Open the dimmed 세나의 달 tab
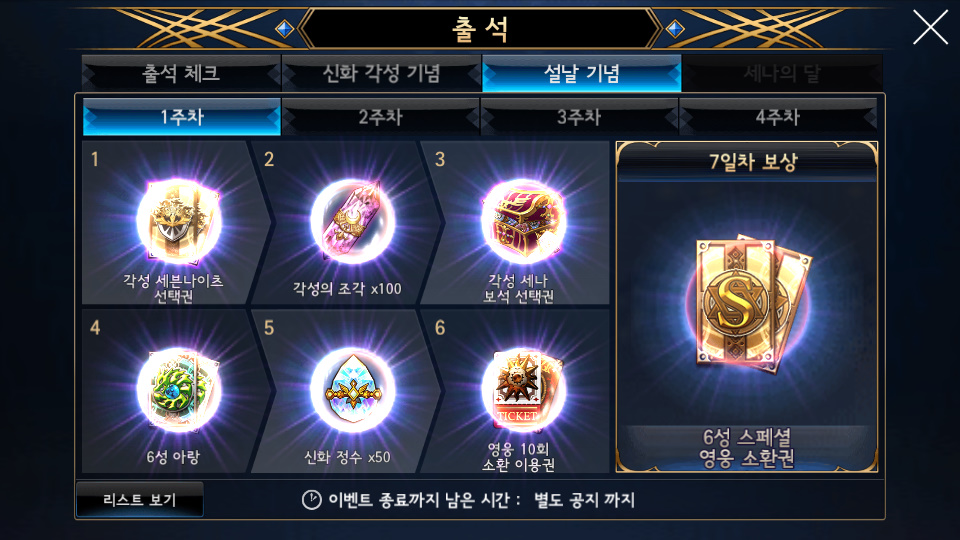This screenshot has height=540, width=960. tap(782, 73)
